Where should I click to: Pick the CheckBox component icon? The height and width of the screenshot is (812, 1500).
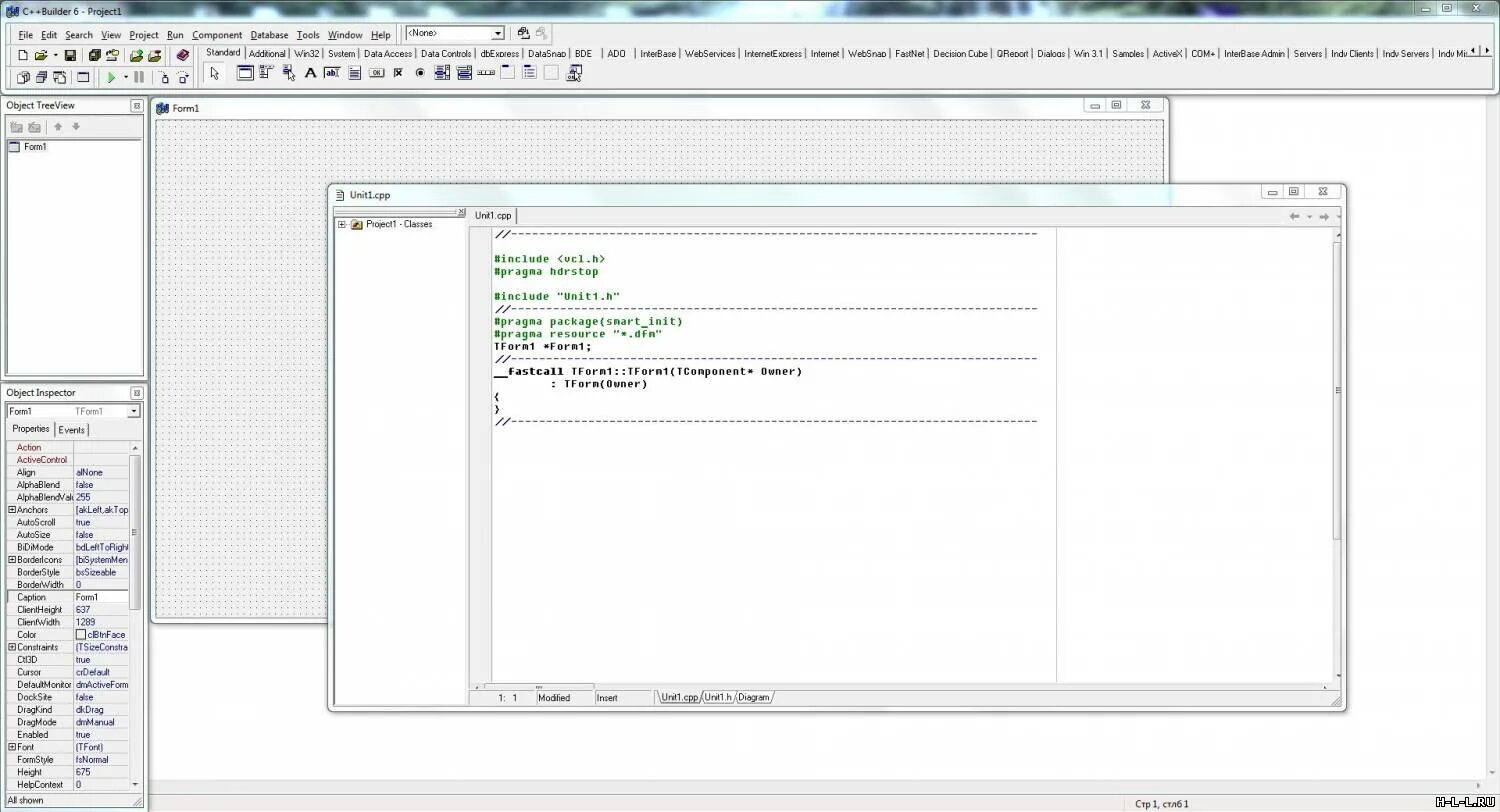pyautogui.click(x=398, y=73)
